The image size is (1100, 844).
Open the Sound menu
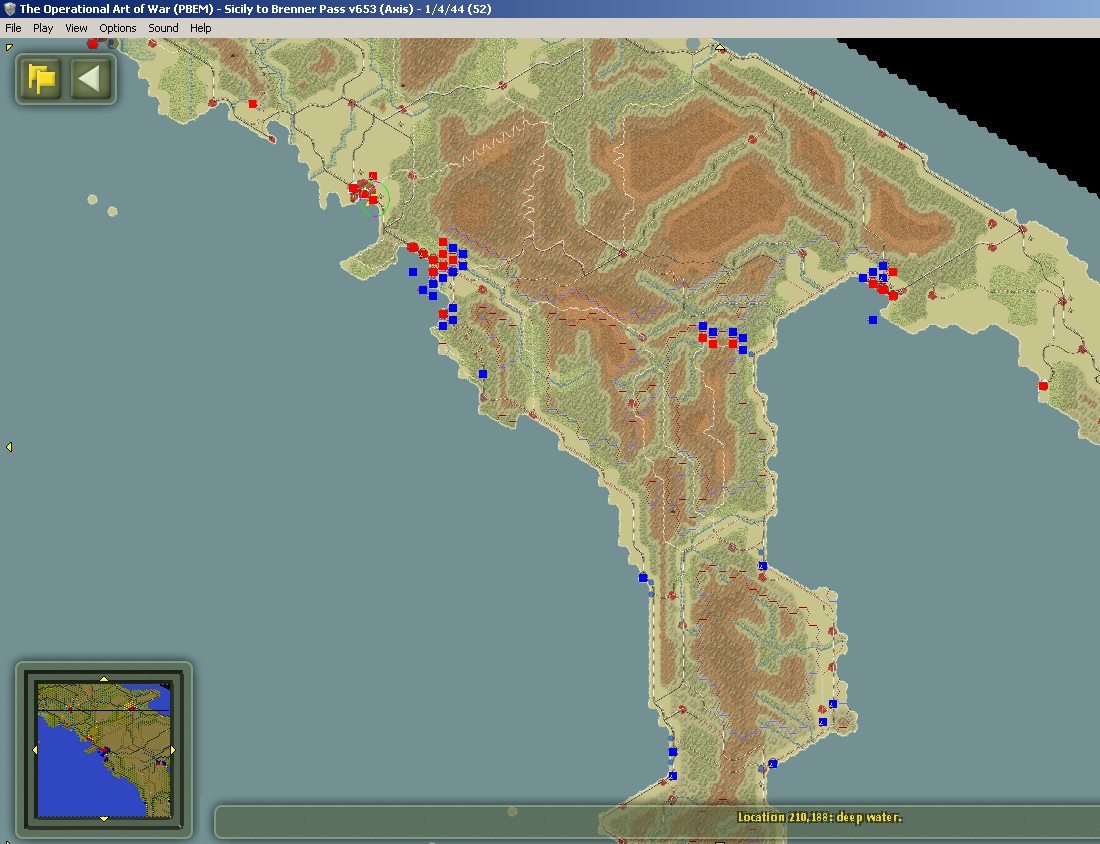(163, 28)
